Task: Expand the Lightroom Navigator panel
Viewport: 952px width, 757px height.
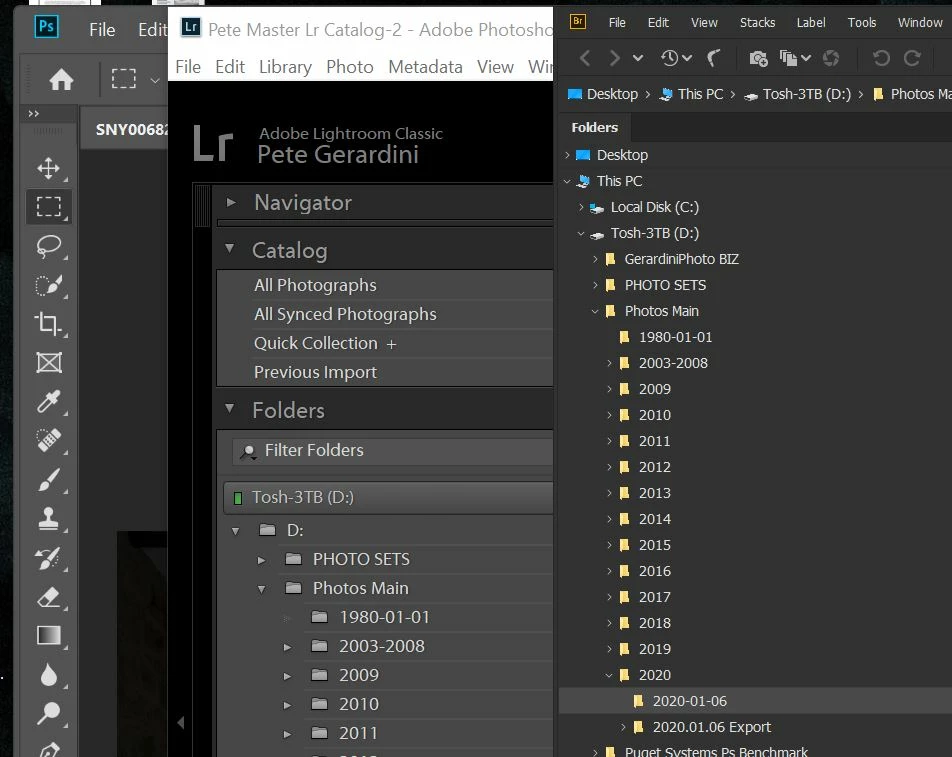Action: [x=231, y=202]
